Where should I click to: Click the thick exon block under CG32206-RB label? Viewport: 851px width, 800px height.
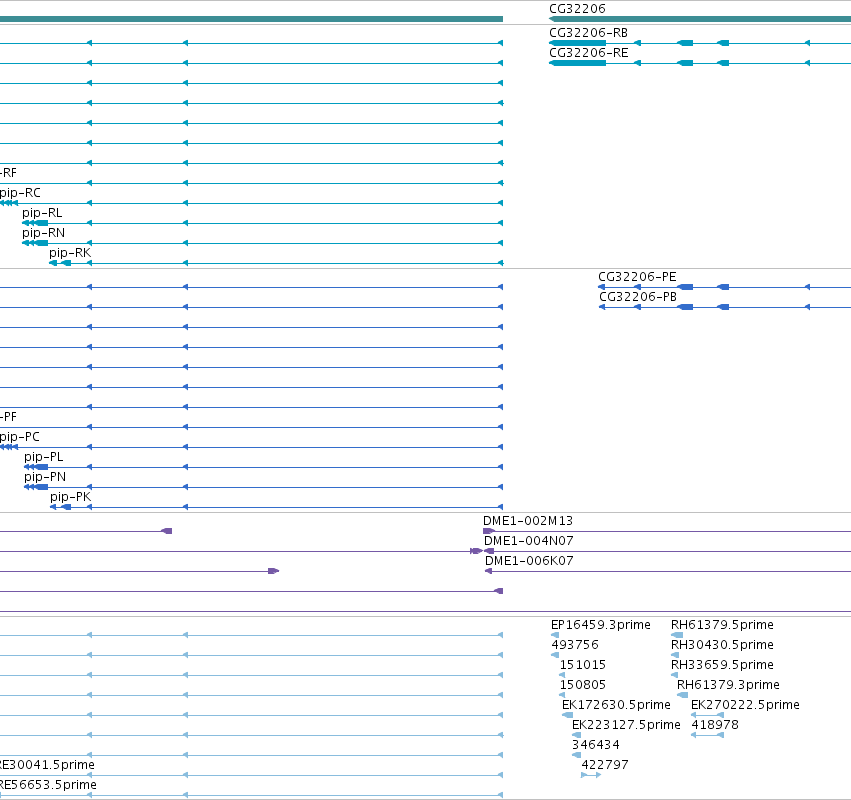tap(577, 43)
